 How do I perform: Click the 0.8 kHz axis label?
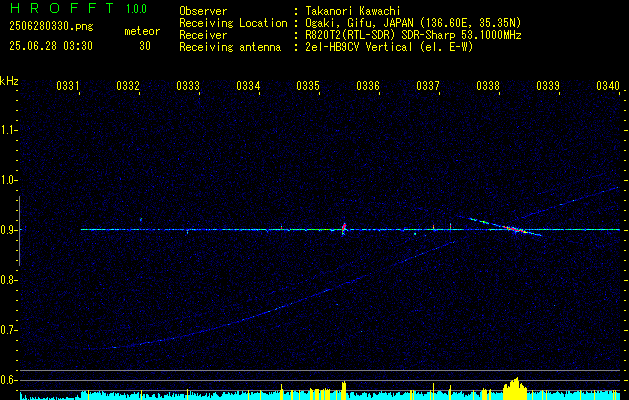point(9,280)
